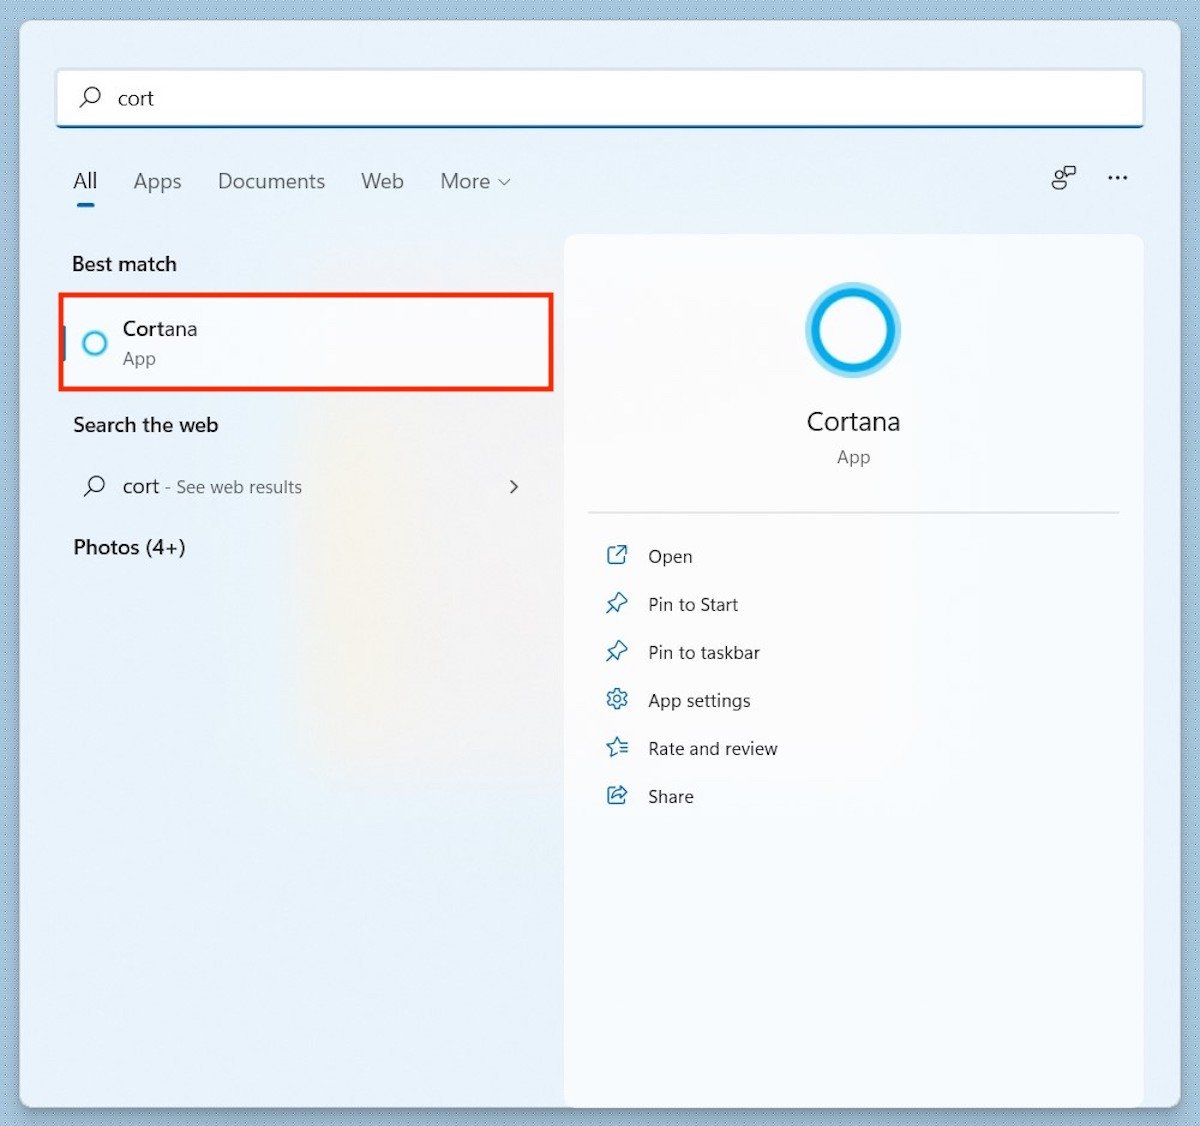Screen dimensions: 1200x1126
Task: Switch to the Documents tab
Action: click(271, 181)
